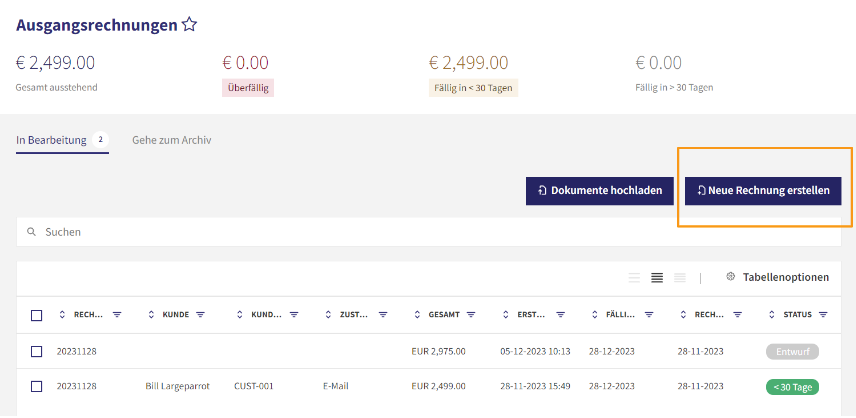Click the < 30 Tage status pill
This screenshot has width=856, height=418.
[792, 387]
